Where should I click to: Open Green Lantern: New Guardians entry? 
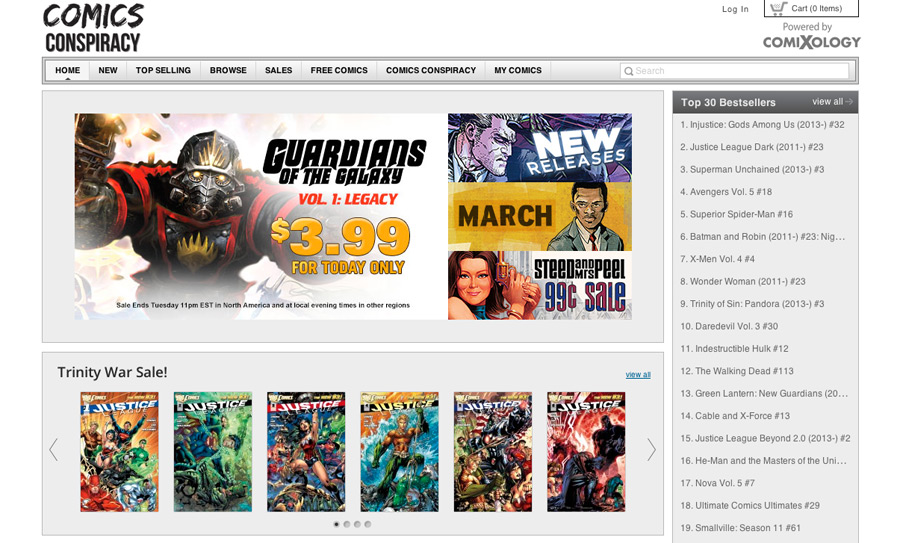point(764,393)
